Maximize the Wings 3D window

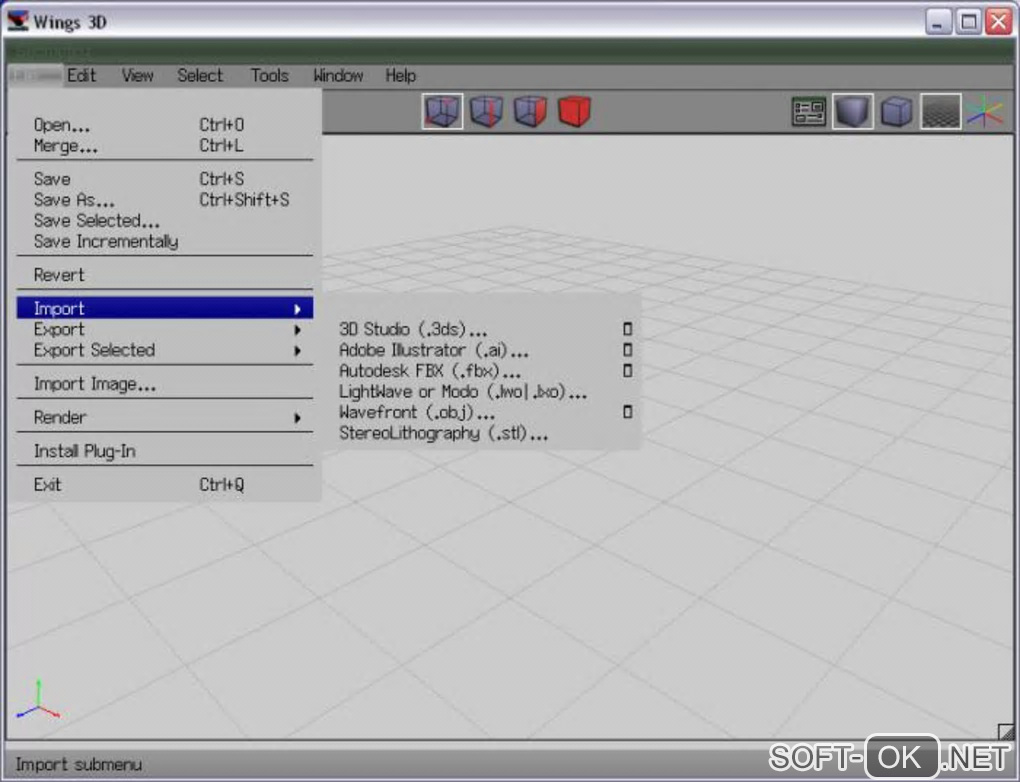pyautogui.click(x=969, y=22)
